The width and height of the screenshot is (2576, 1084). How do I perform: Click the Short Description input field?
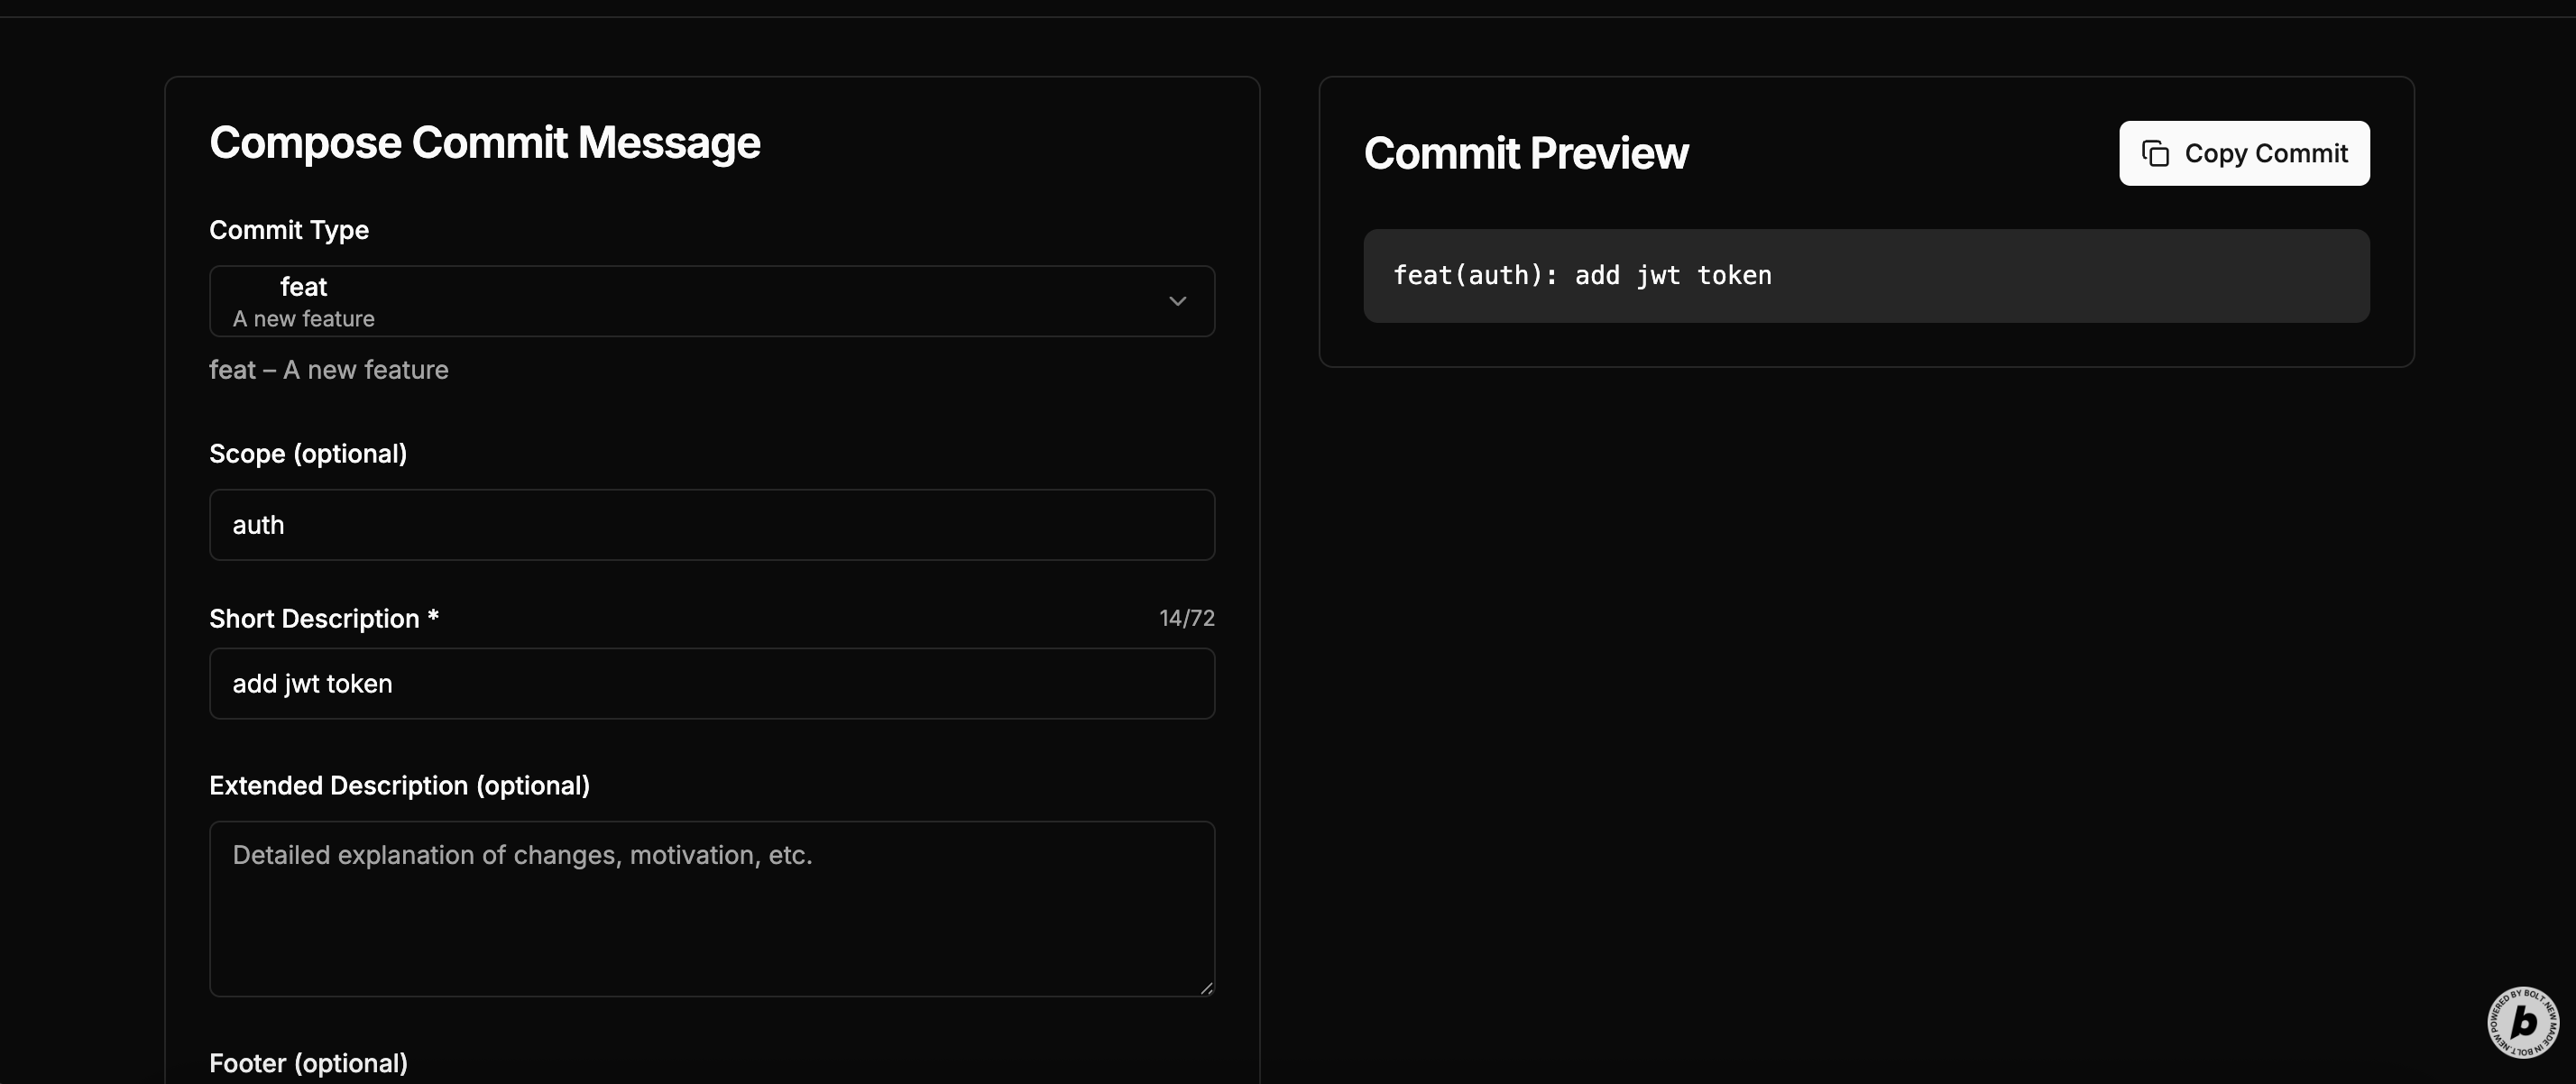(711, 684)
